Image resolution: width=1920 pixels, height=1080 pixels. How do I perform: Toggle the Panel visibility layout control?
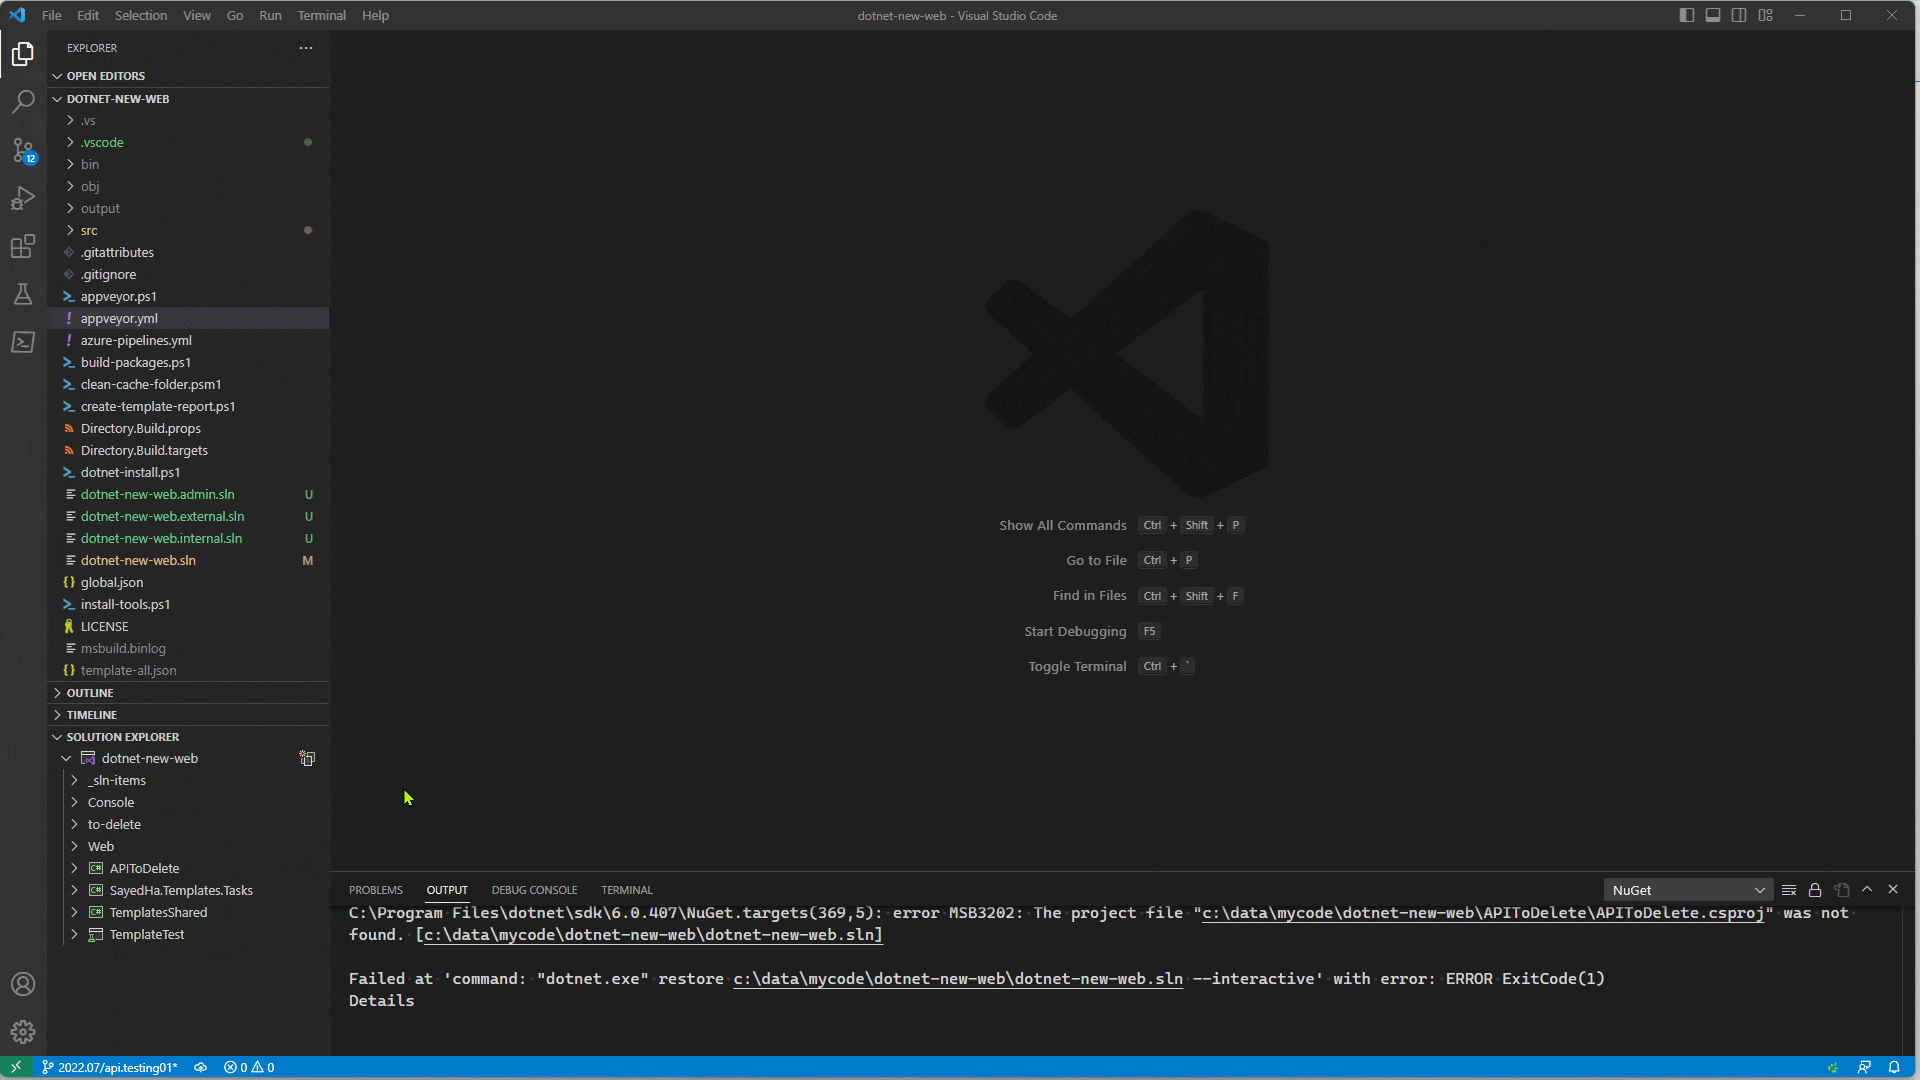1713,15
